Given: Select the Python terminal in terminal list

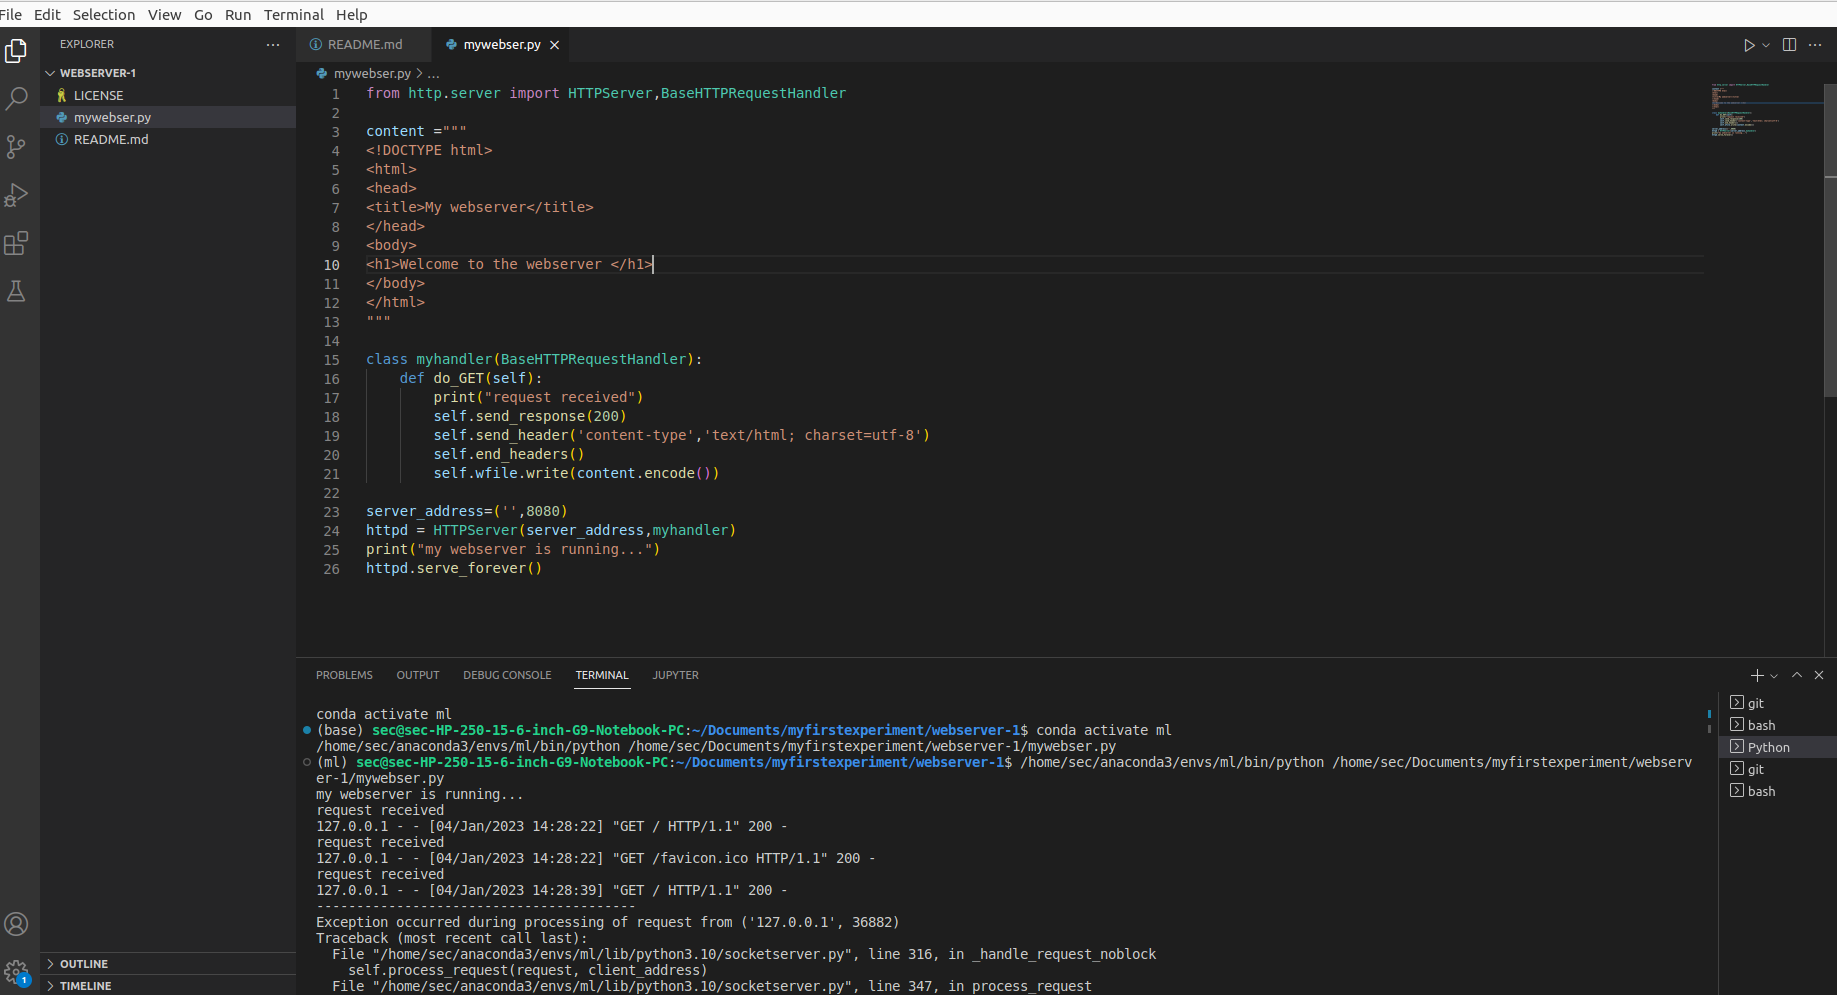Looking at the screenshot, I should [1777, 747].
